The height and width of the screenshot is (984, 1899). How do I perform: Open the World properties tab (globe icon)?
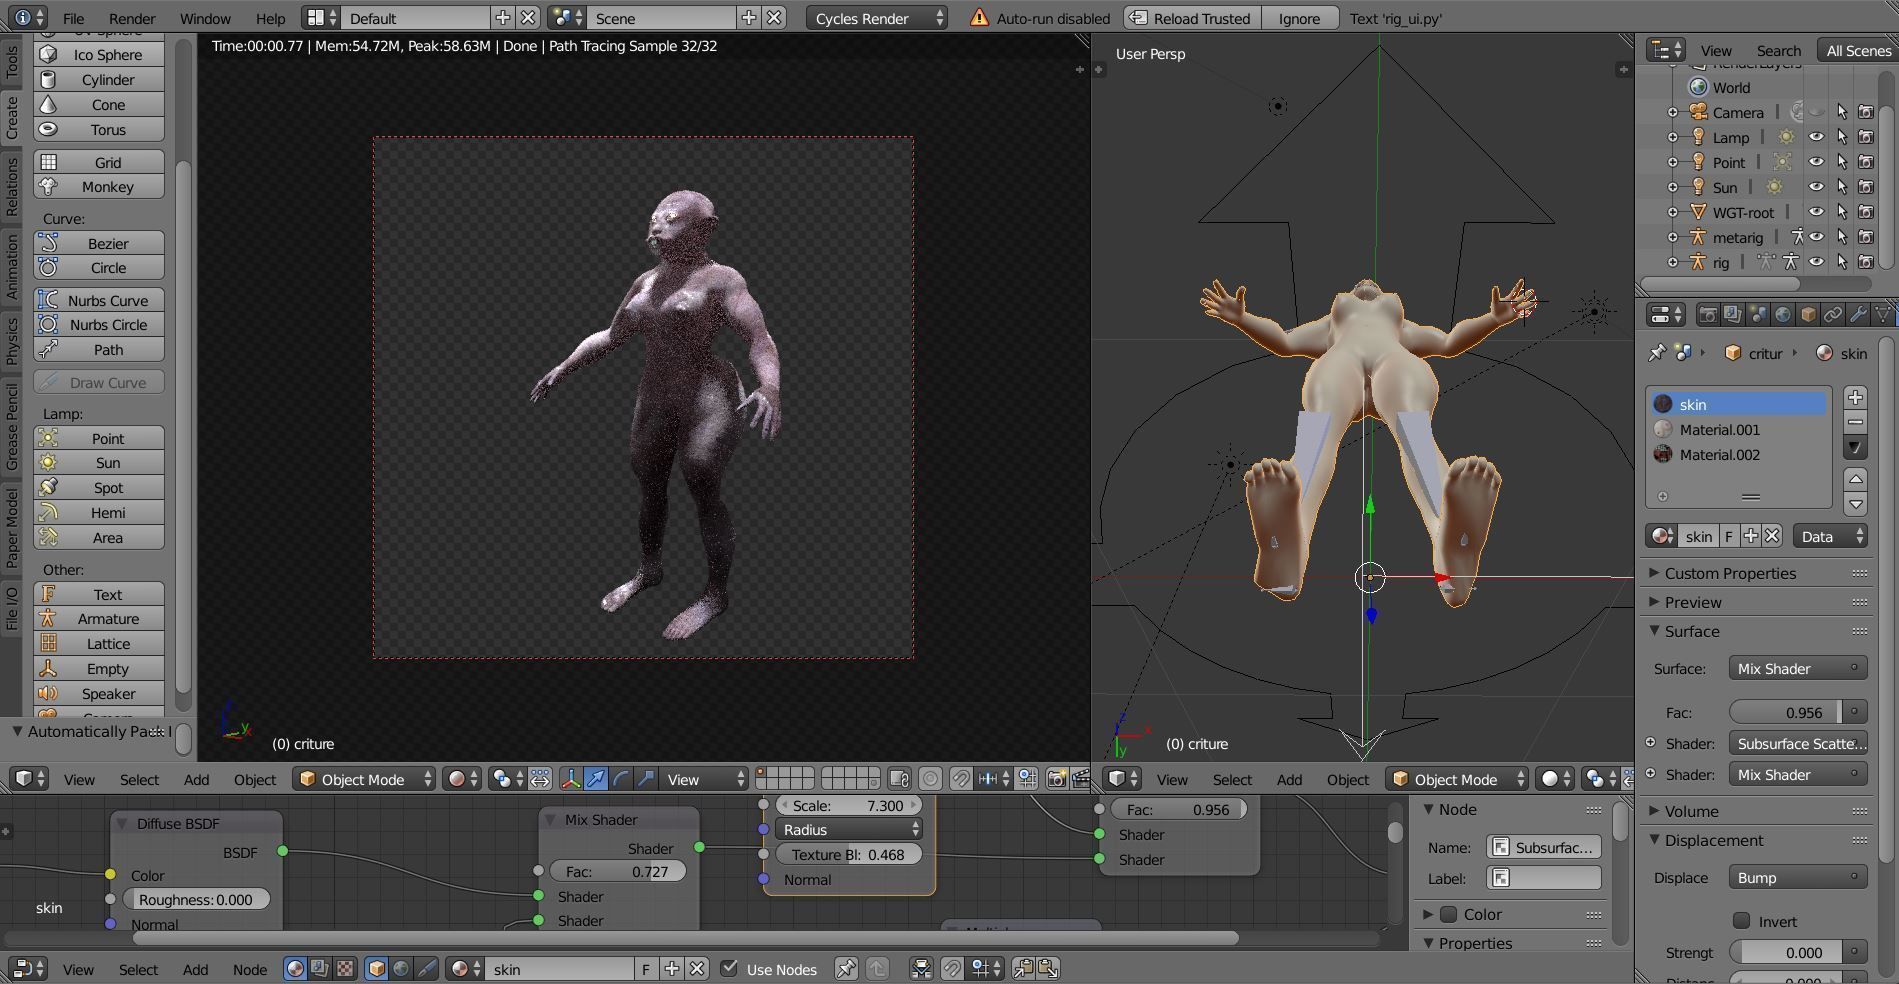[x=1783, y=315]
